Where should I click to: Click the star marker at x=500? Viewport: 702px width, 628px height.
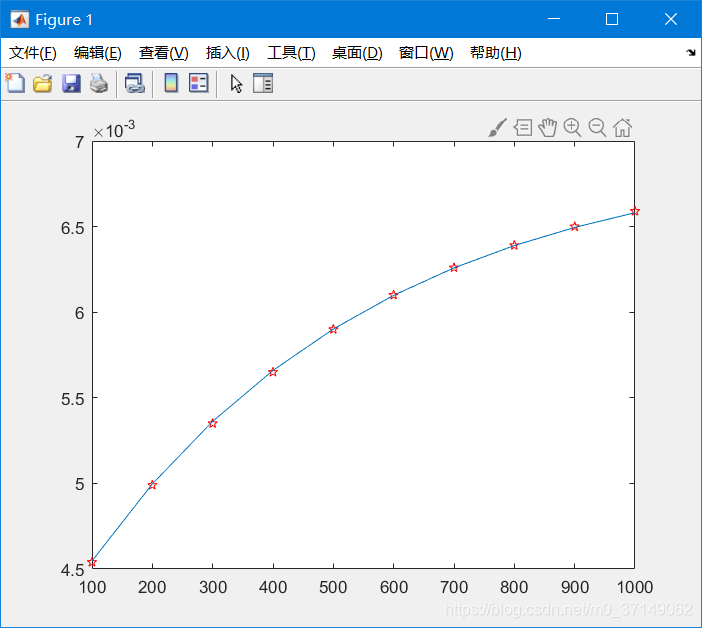333,329
